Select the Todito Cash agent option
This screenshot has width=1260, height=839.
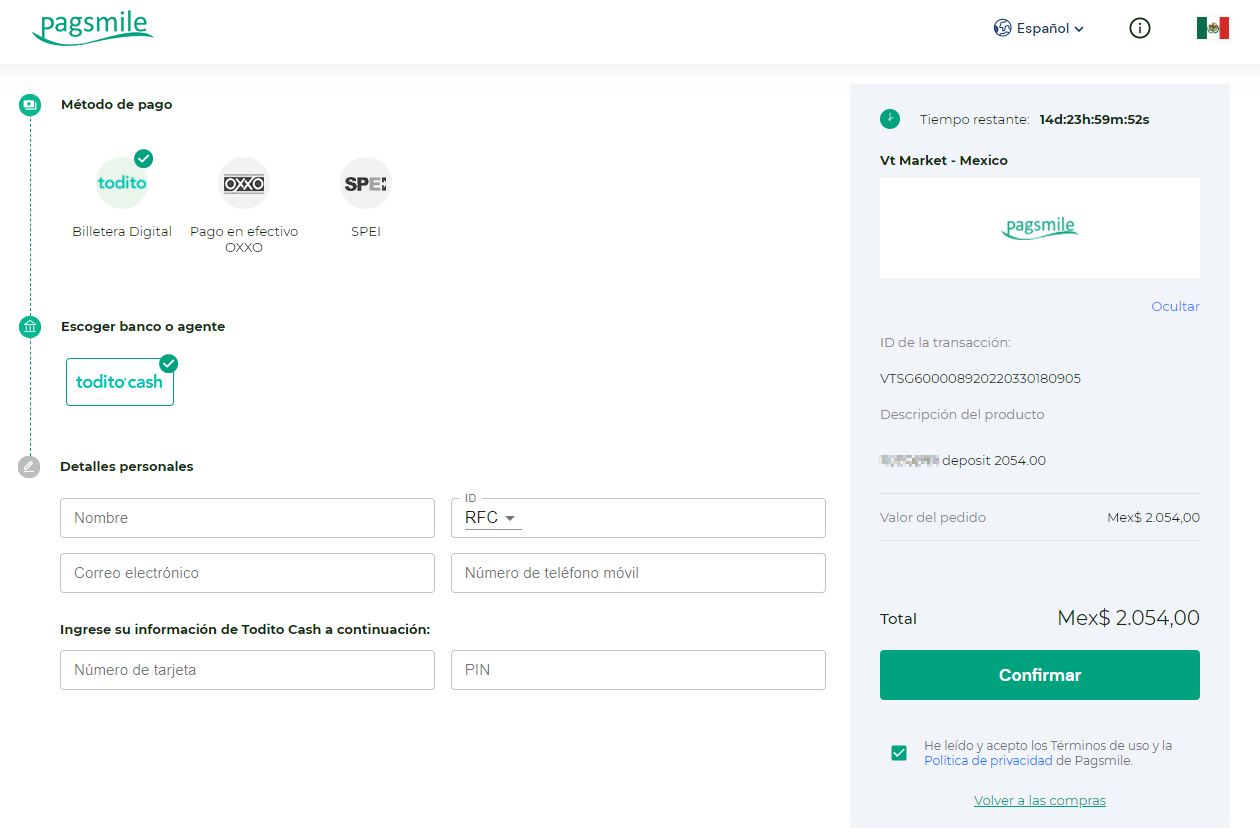[120, 382]
